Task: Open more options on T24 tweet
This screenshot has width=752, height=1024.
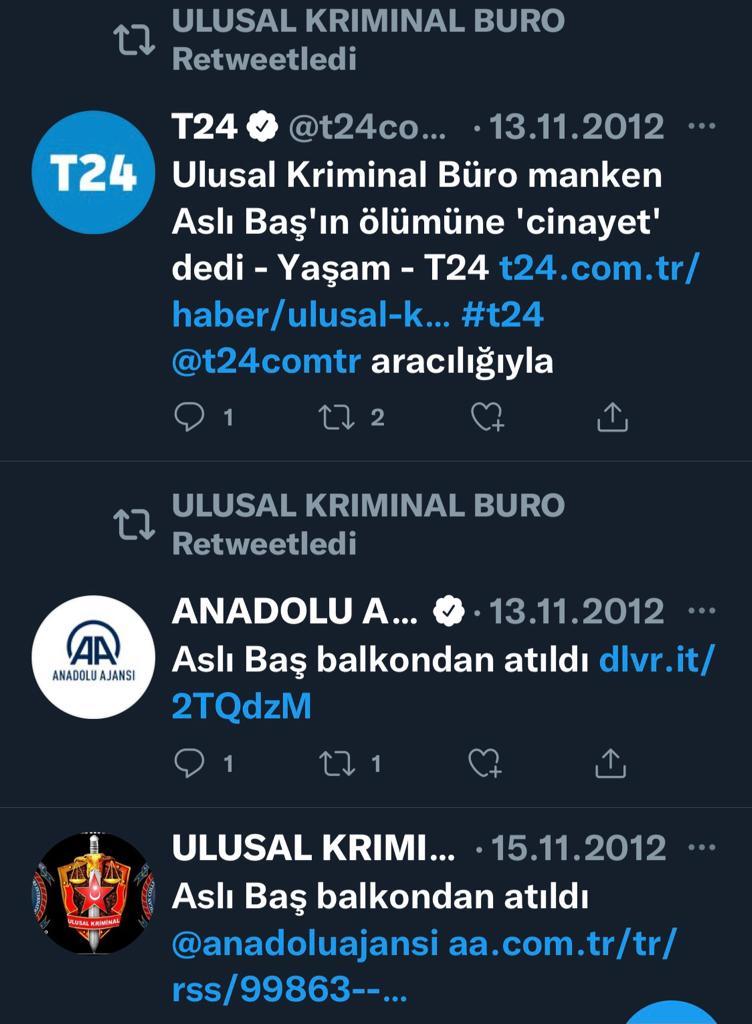Action: [702, 126]
